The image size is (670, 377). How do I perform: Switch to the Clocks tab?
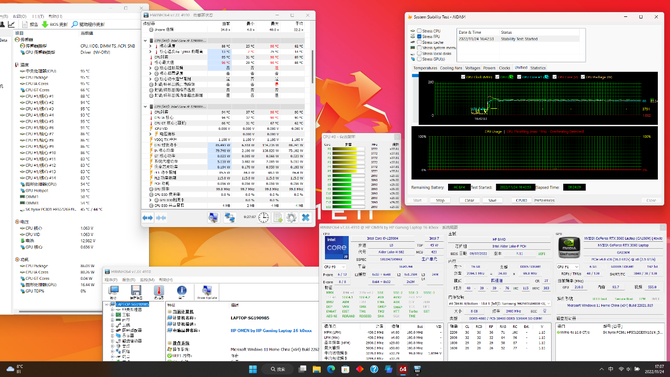tap(505, 68)
